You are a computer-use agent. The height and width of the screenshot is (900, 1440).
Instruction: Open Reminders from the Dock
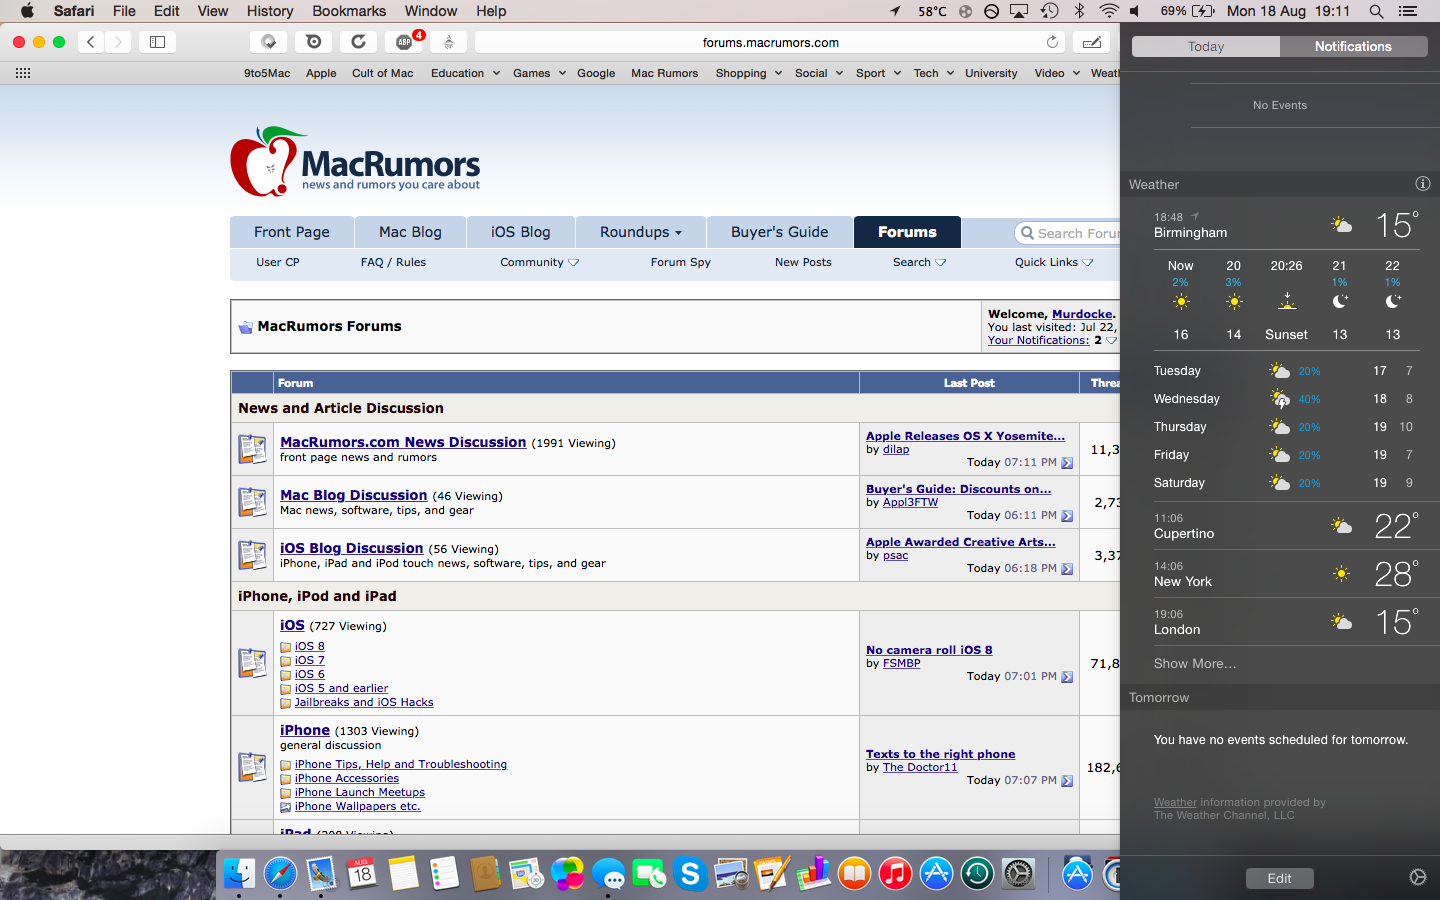click(x=444, y=874)
